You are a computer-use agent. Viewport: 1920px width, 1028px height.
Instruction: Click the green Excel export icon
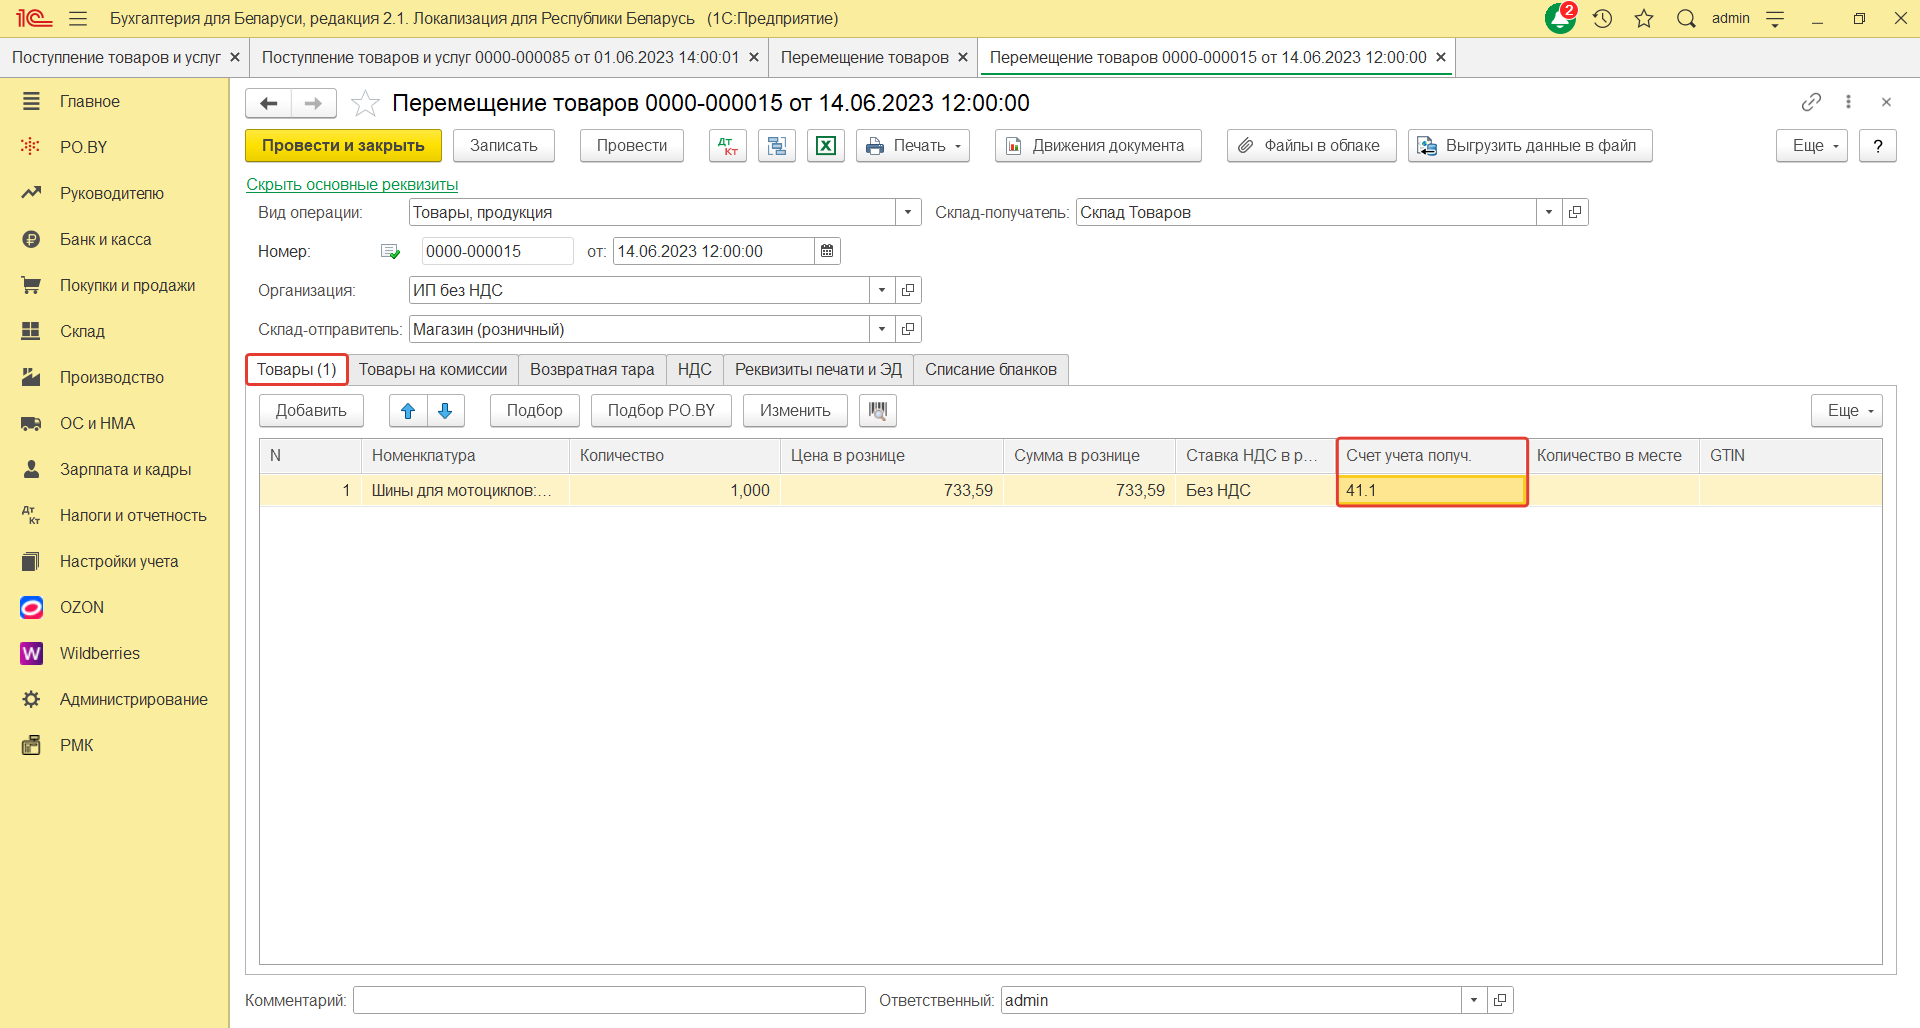click(826, 146)
